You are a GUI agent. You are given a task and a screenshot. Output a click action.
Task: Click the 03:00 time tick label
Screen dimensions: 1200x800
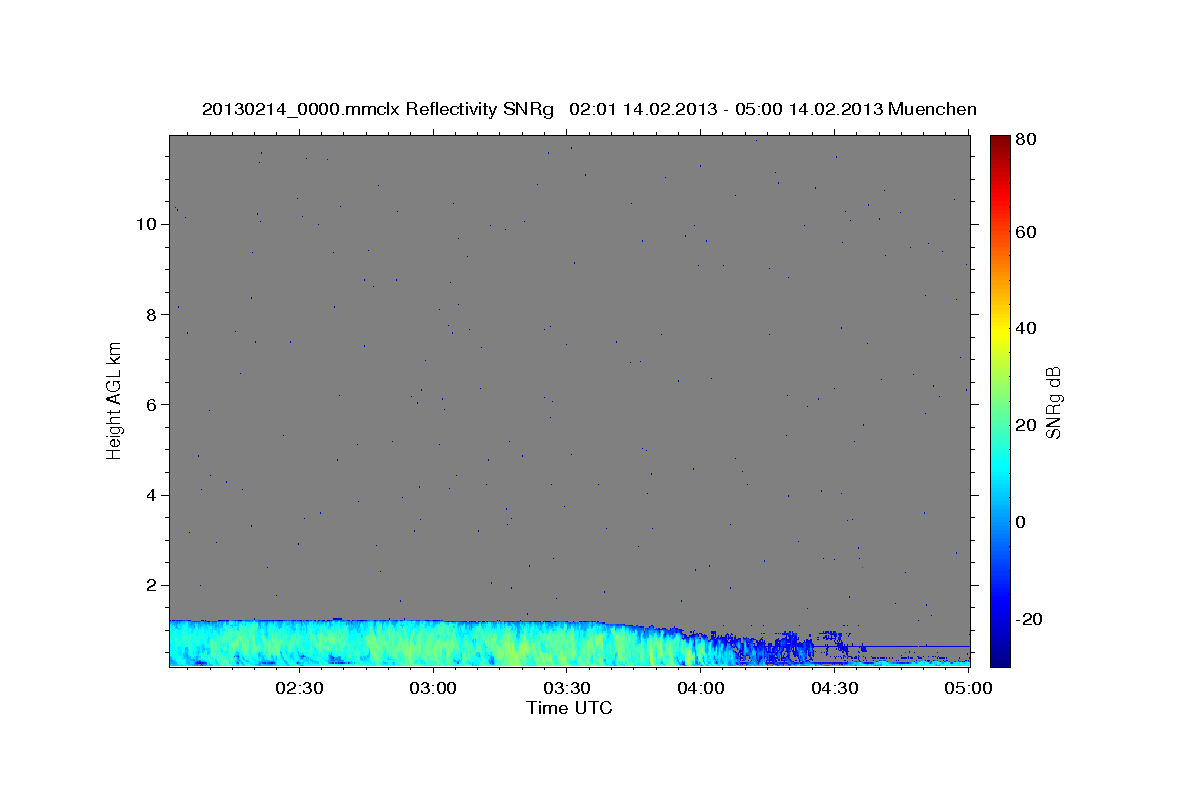pos(434,689)
